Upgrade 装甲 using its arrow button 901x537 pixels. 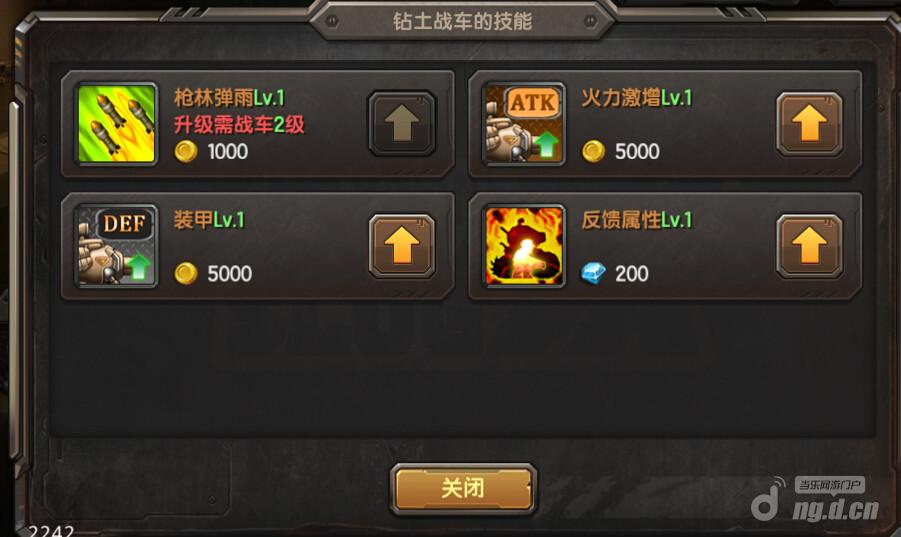click(402, 246)
